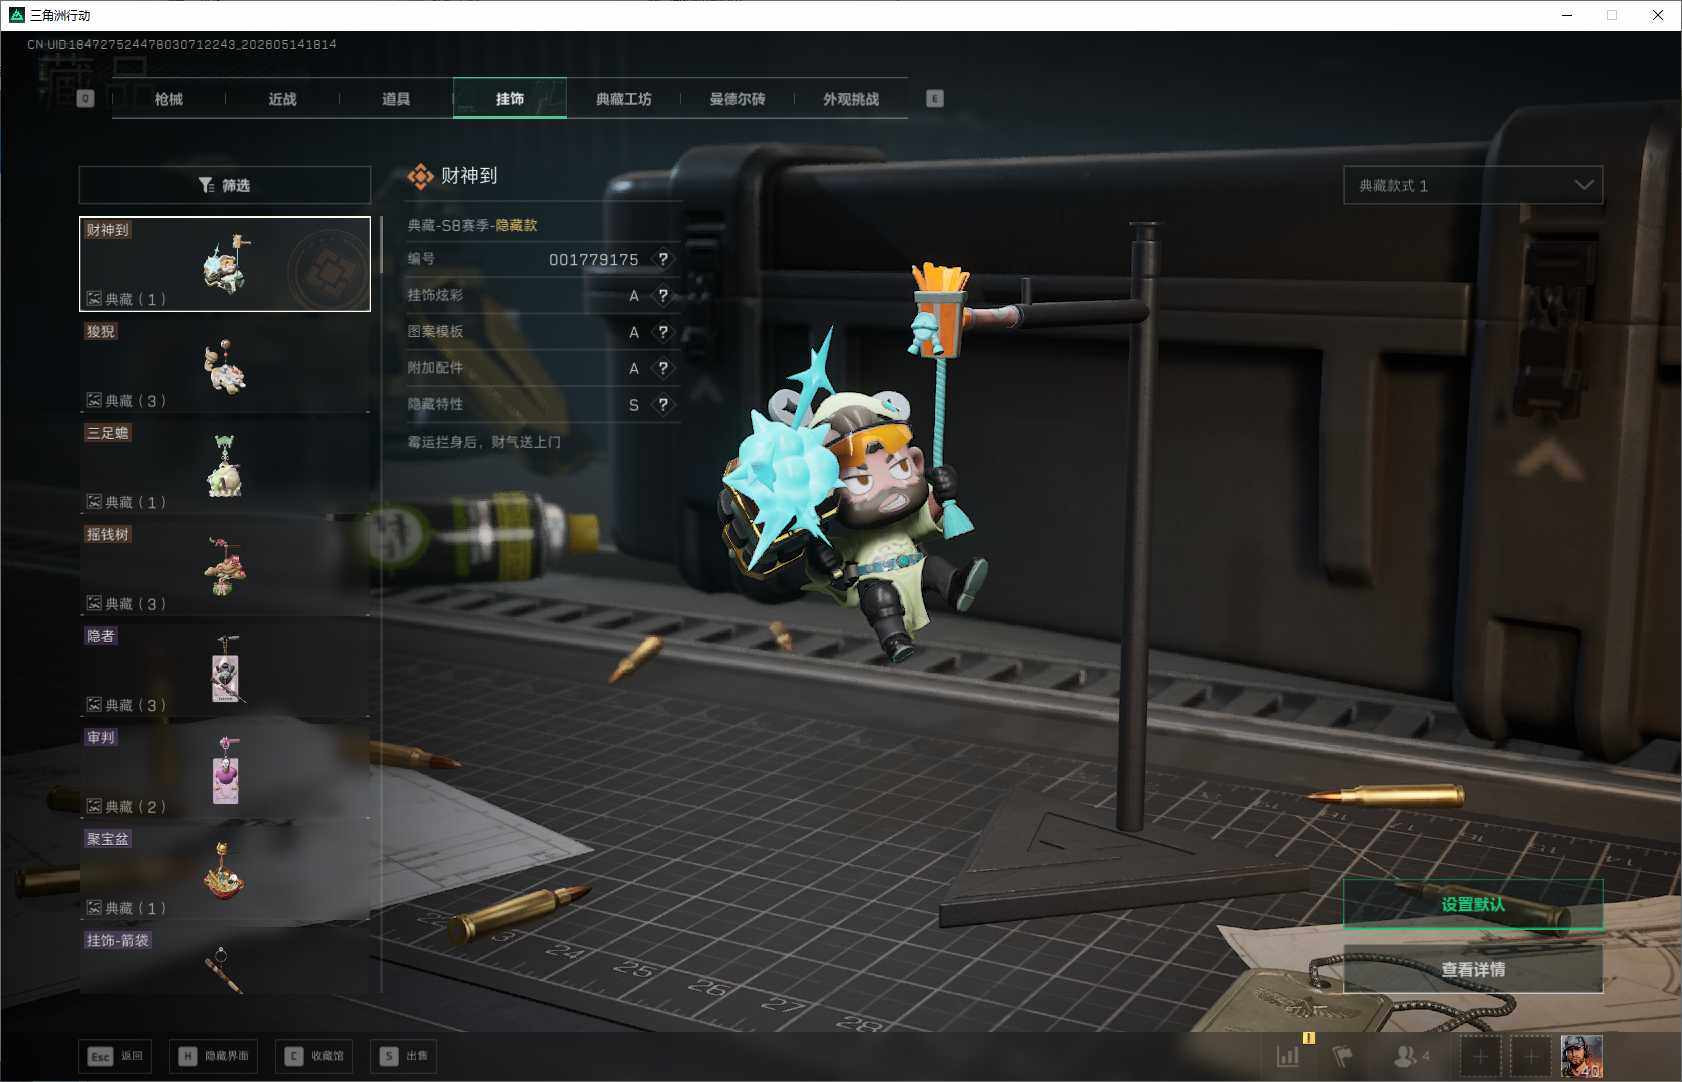This screenshot has height=1082, width=1682.
Task: Click the serial number 001779175
Action: (594, 260)
